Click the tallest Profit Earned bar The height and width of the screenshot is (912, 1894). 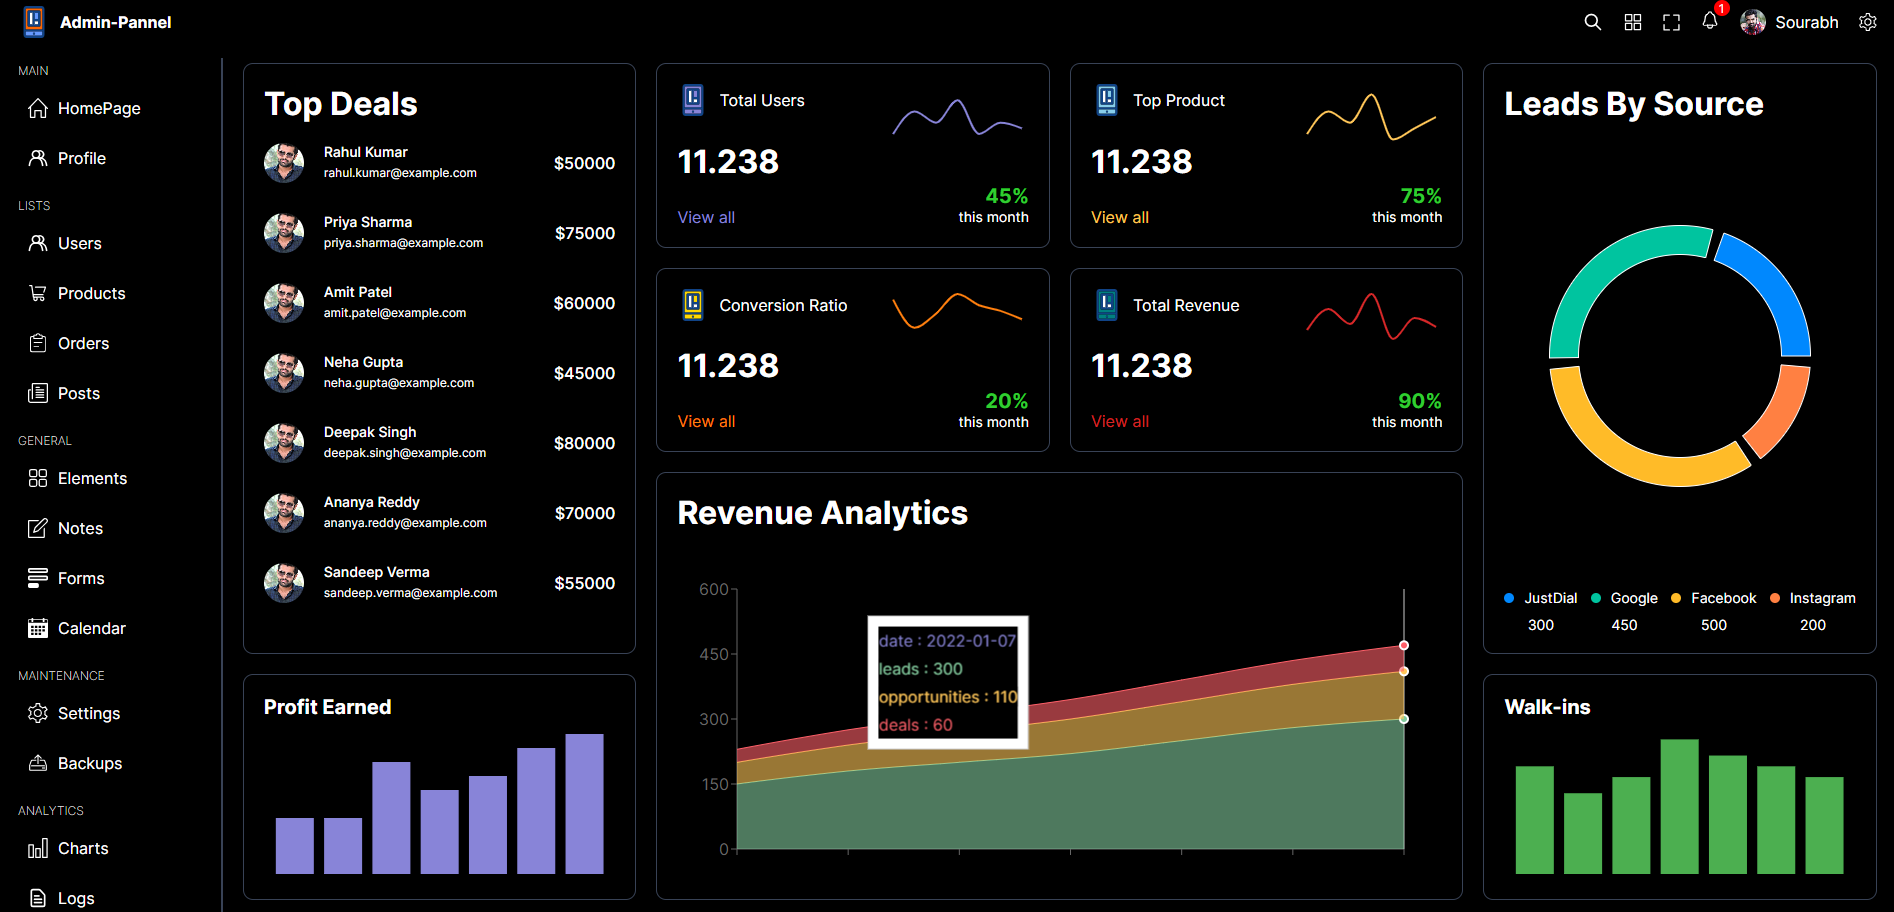(584, 804)
